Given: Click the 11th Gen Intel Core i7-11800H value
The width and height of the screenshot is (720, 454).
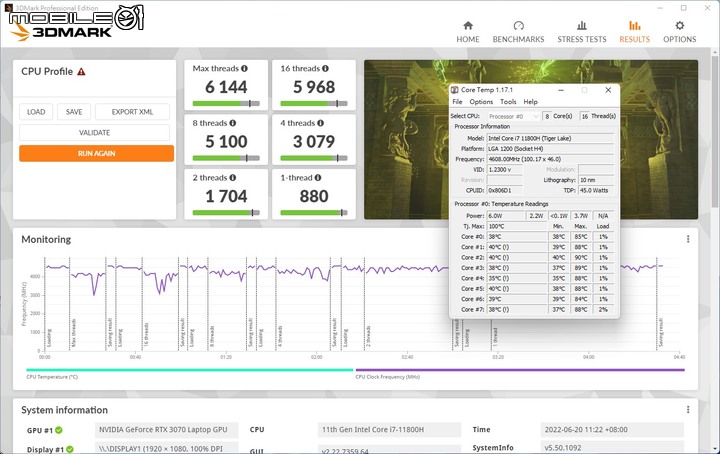Looking at the screenshot, I should click(x=389, y=430).
